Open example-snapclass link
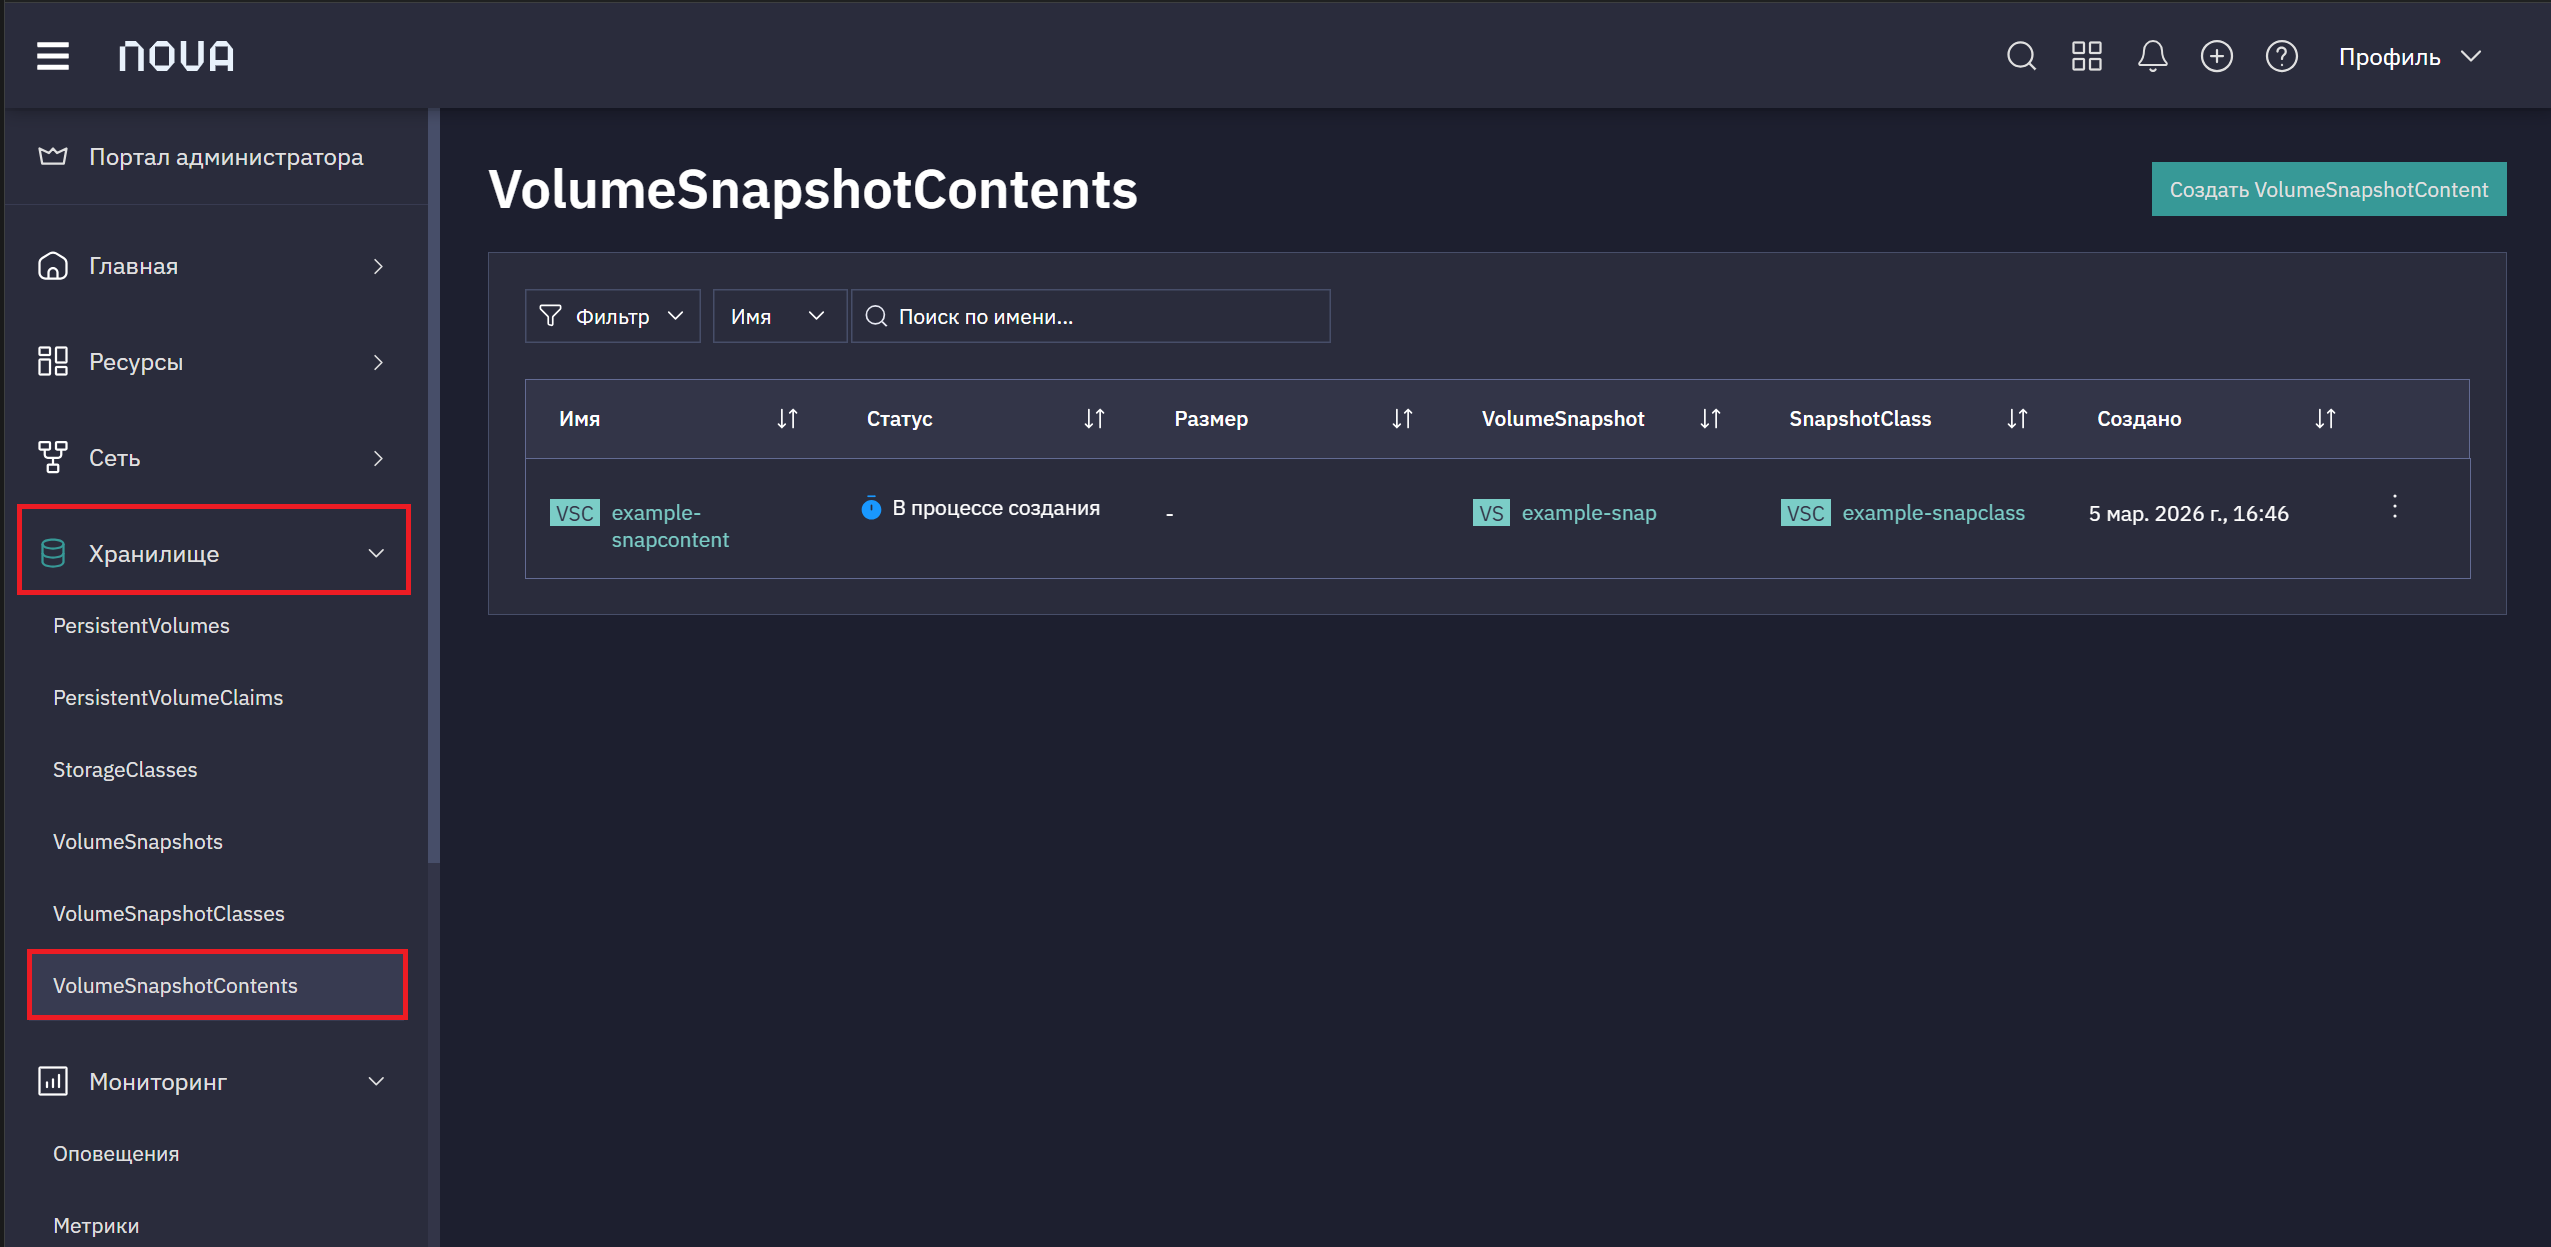The width and height of the screenshot is (2551, 1247). click(x=1933, y=513)
